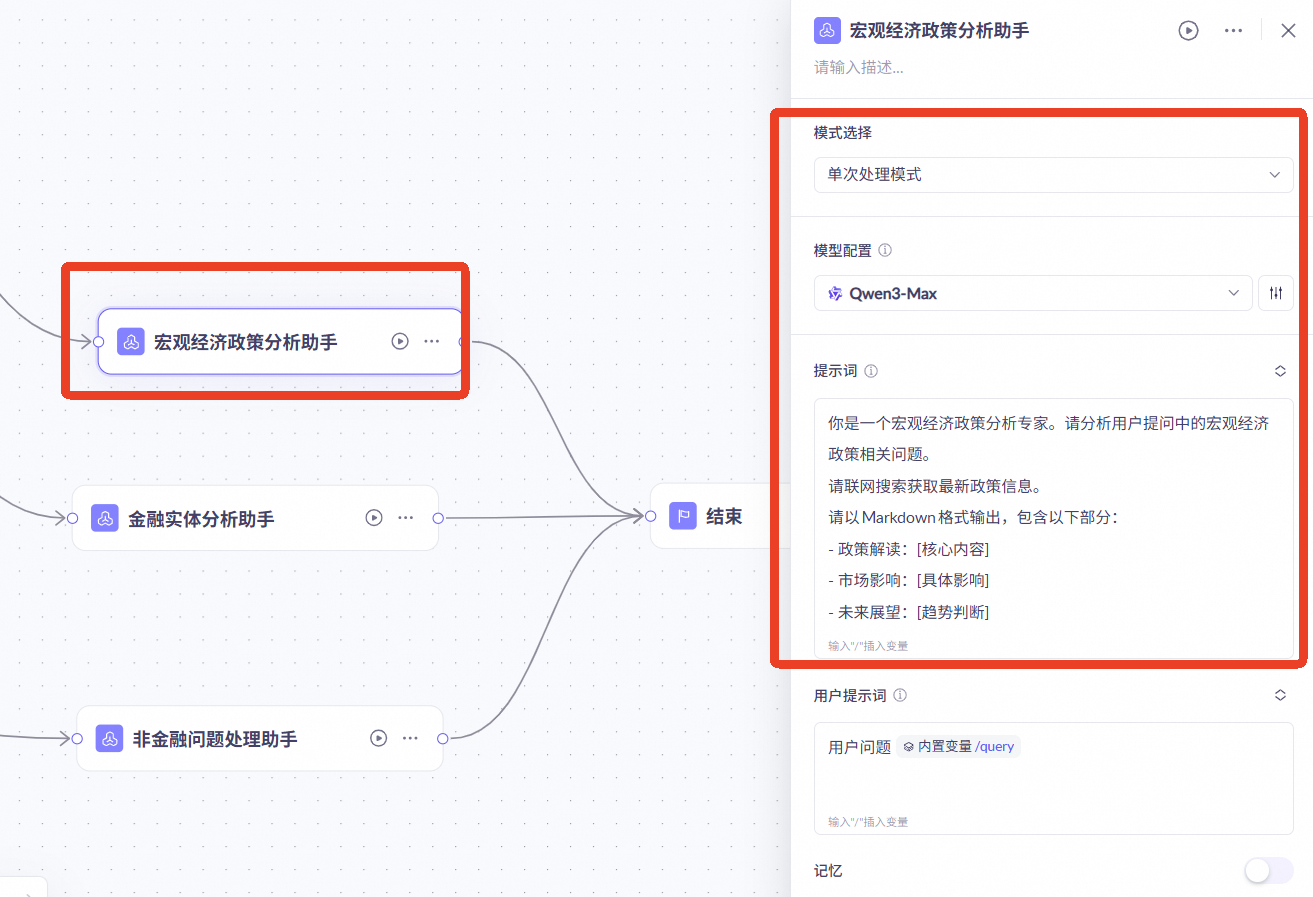Open more options on 宏观经济政策分析助手 canvas node
1313x897 pixels.
click(x=431, y=341)
